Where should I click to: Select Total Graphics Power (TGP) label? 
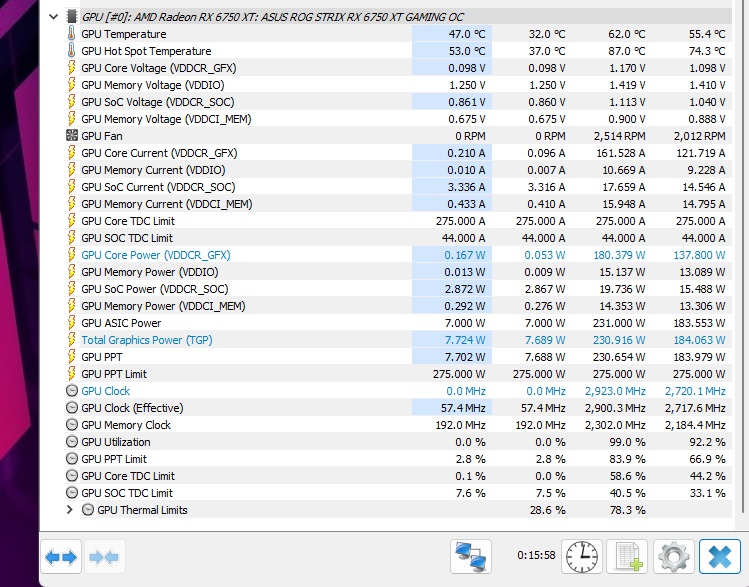(147, 340)
